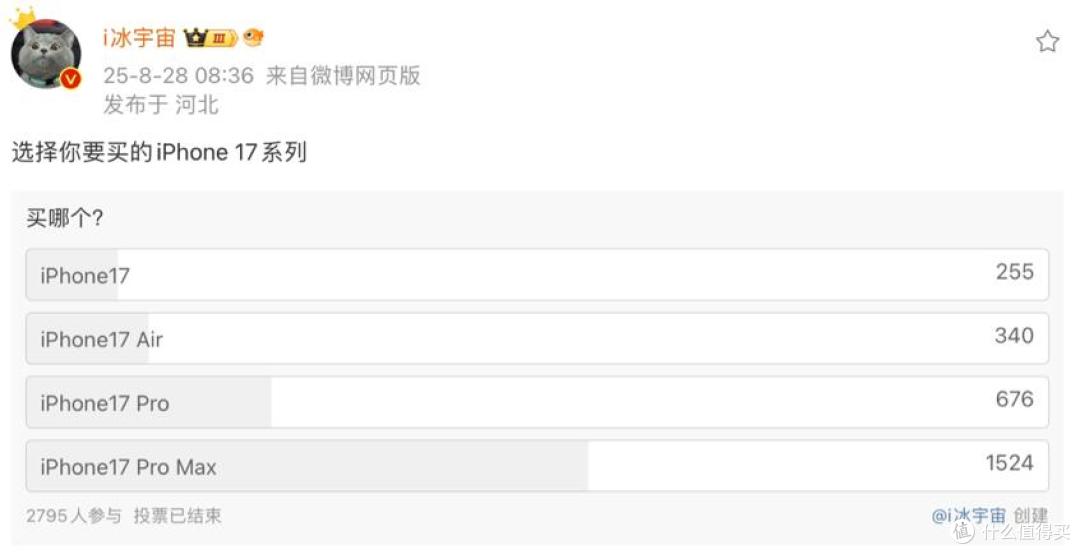The width and height of the screenshot is (1080, 554).
Task: Select the iPhone17 Air poll option
Action: tap(537, 338)
